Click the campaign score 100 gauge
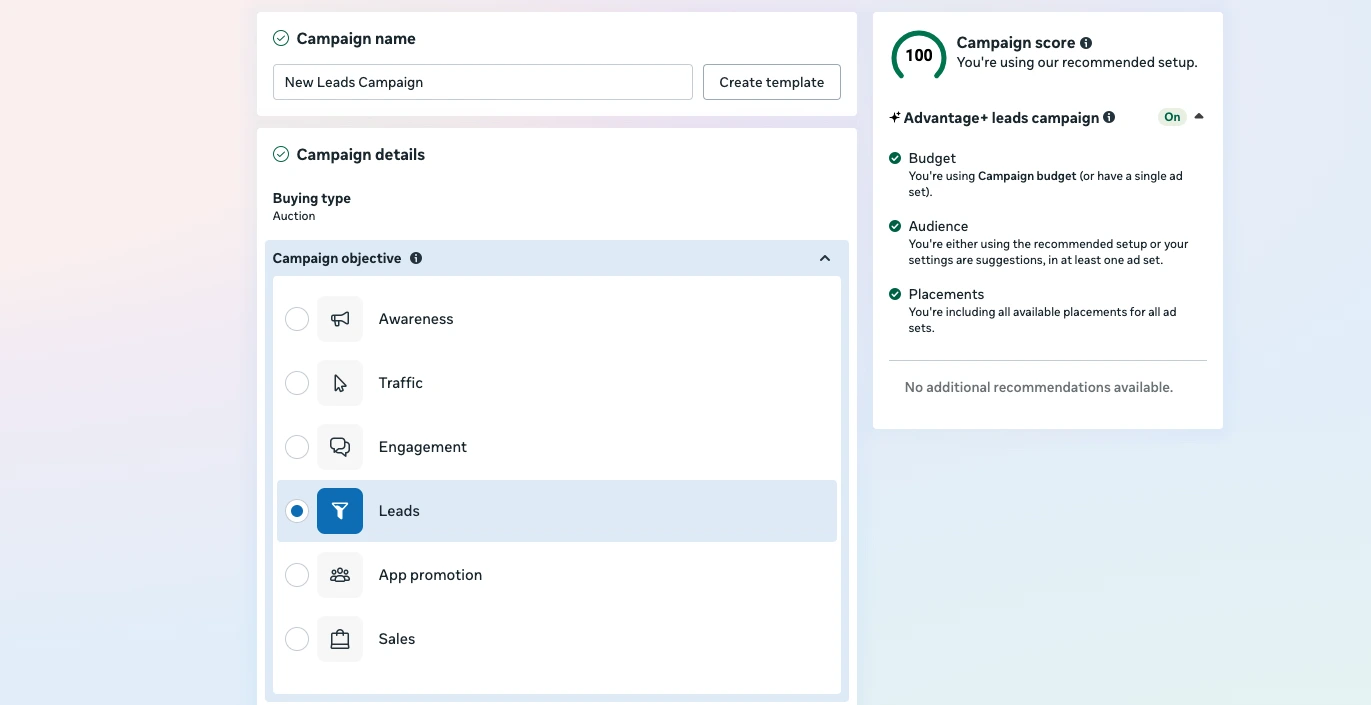 (x=918, y=56)
